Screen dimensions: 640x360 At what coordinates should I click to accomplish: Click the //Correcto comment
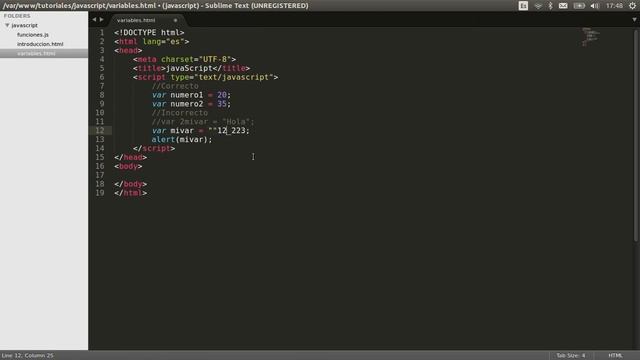(175, 86)
